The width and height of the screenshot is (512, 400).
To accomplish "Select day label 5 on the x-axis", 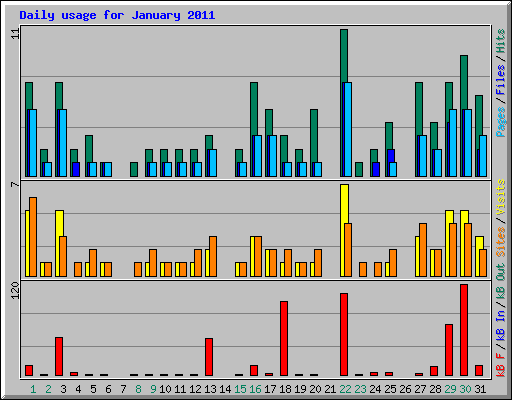I will [93, 389].
